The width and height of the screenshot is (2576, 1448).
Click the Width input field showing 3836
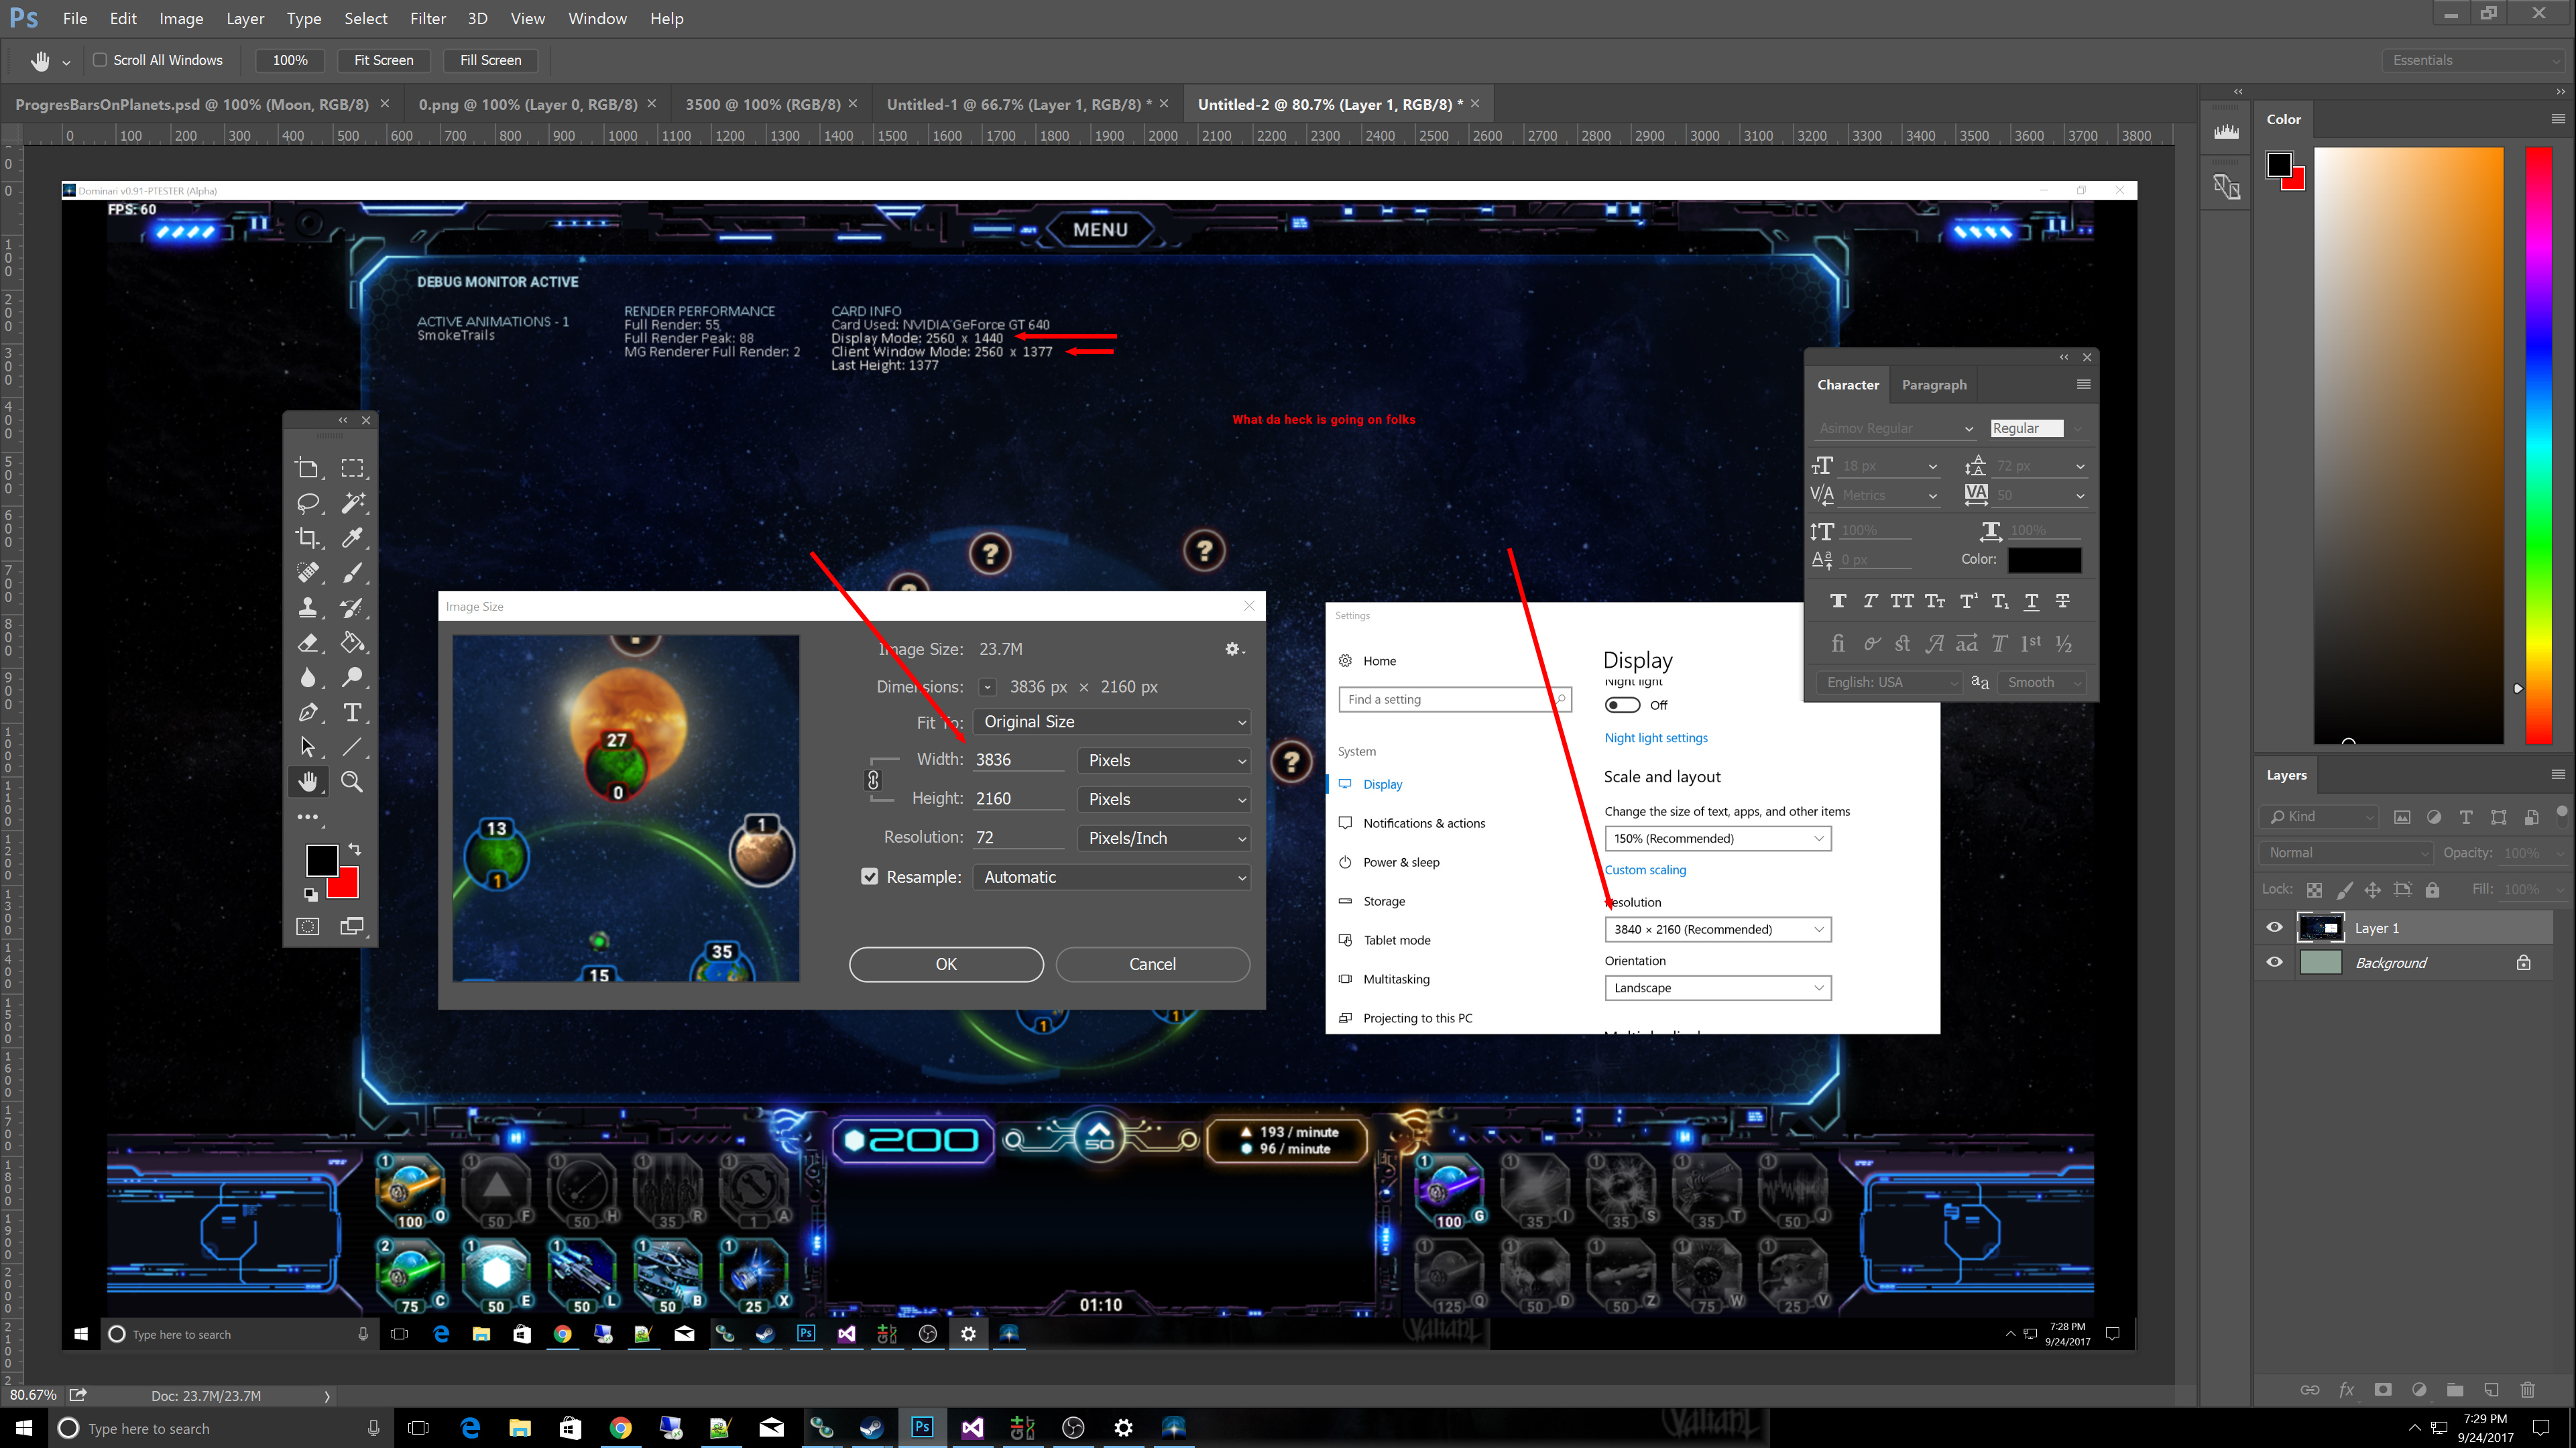coord(1017,760)
